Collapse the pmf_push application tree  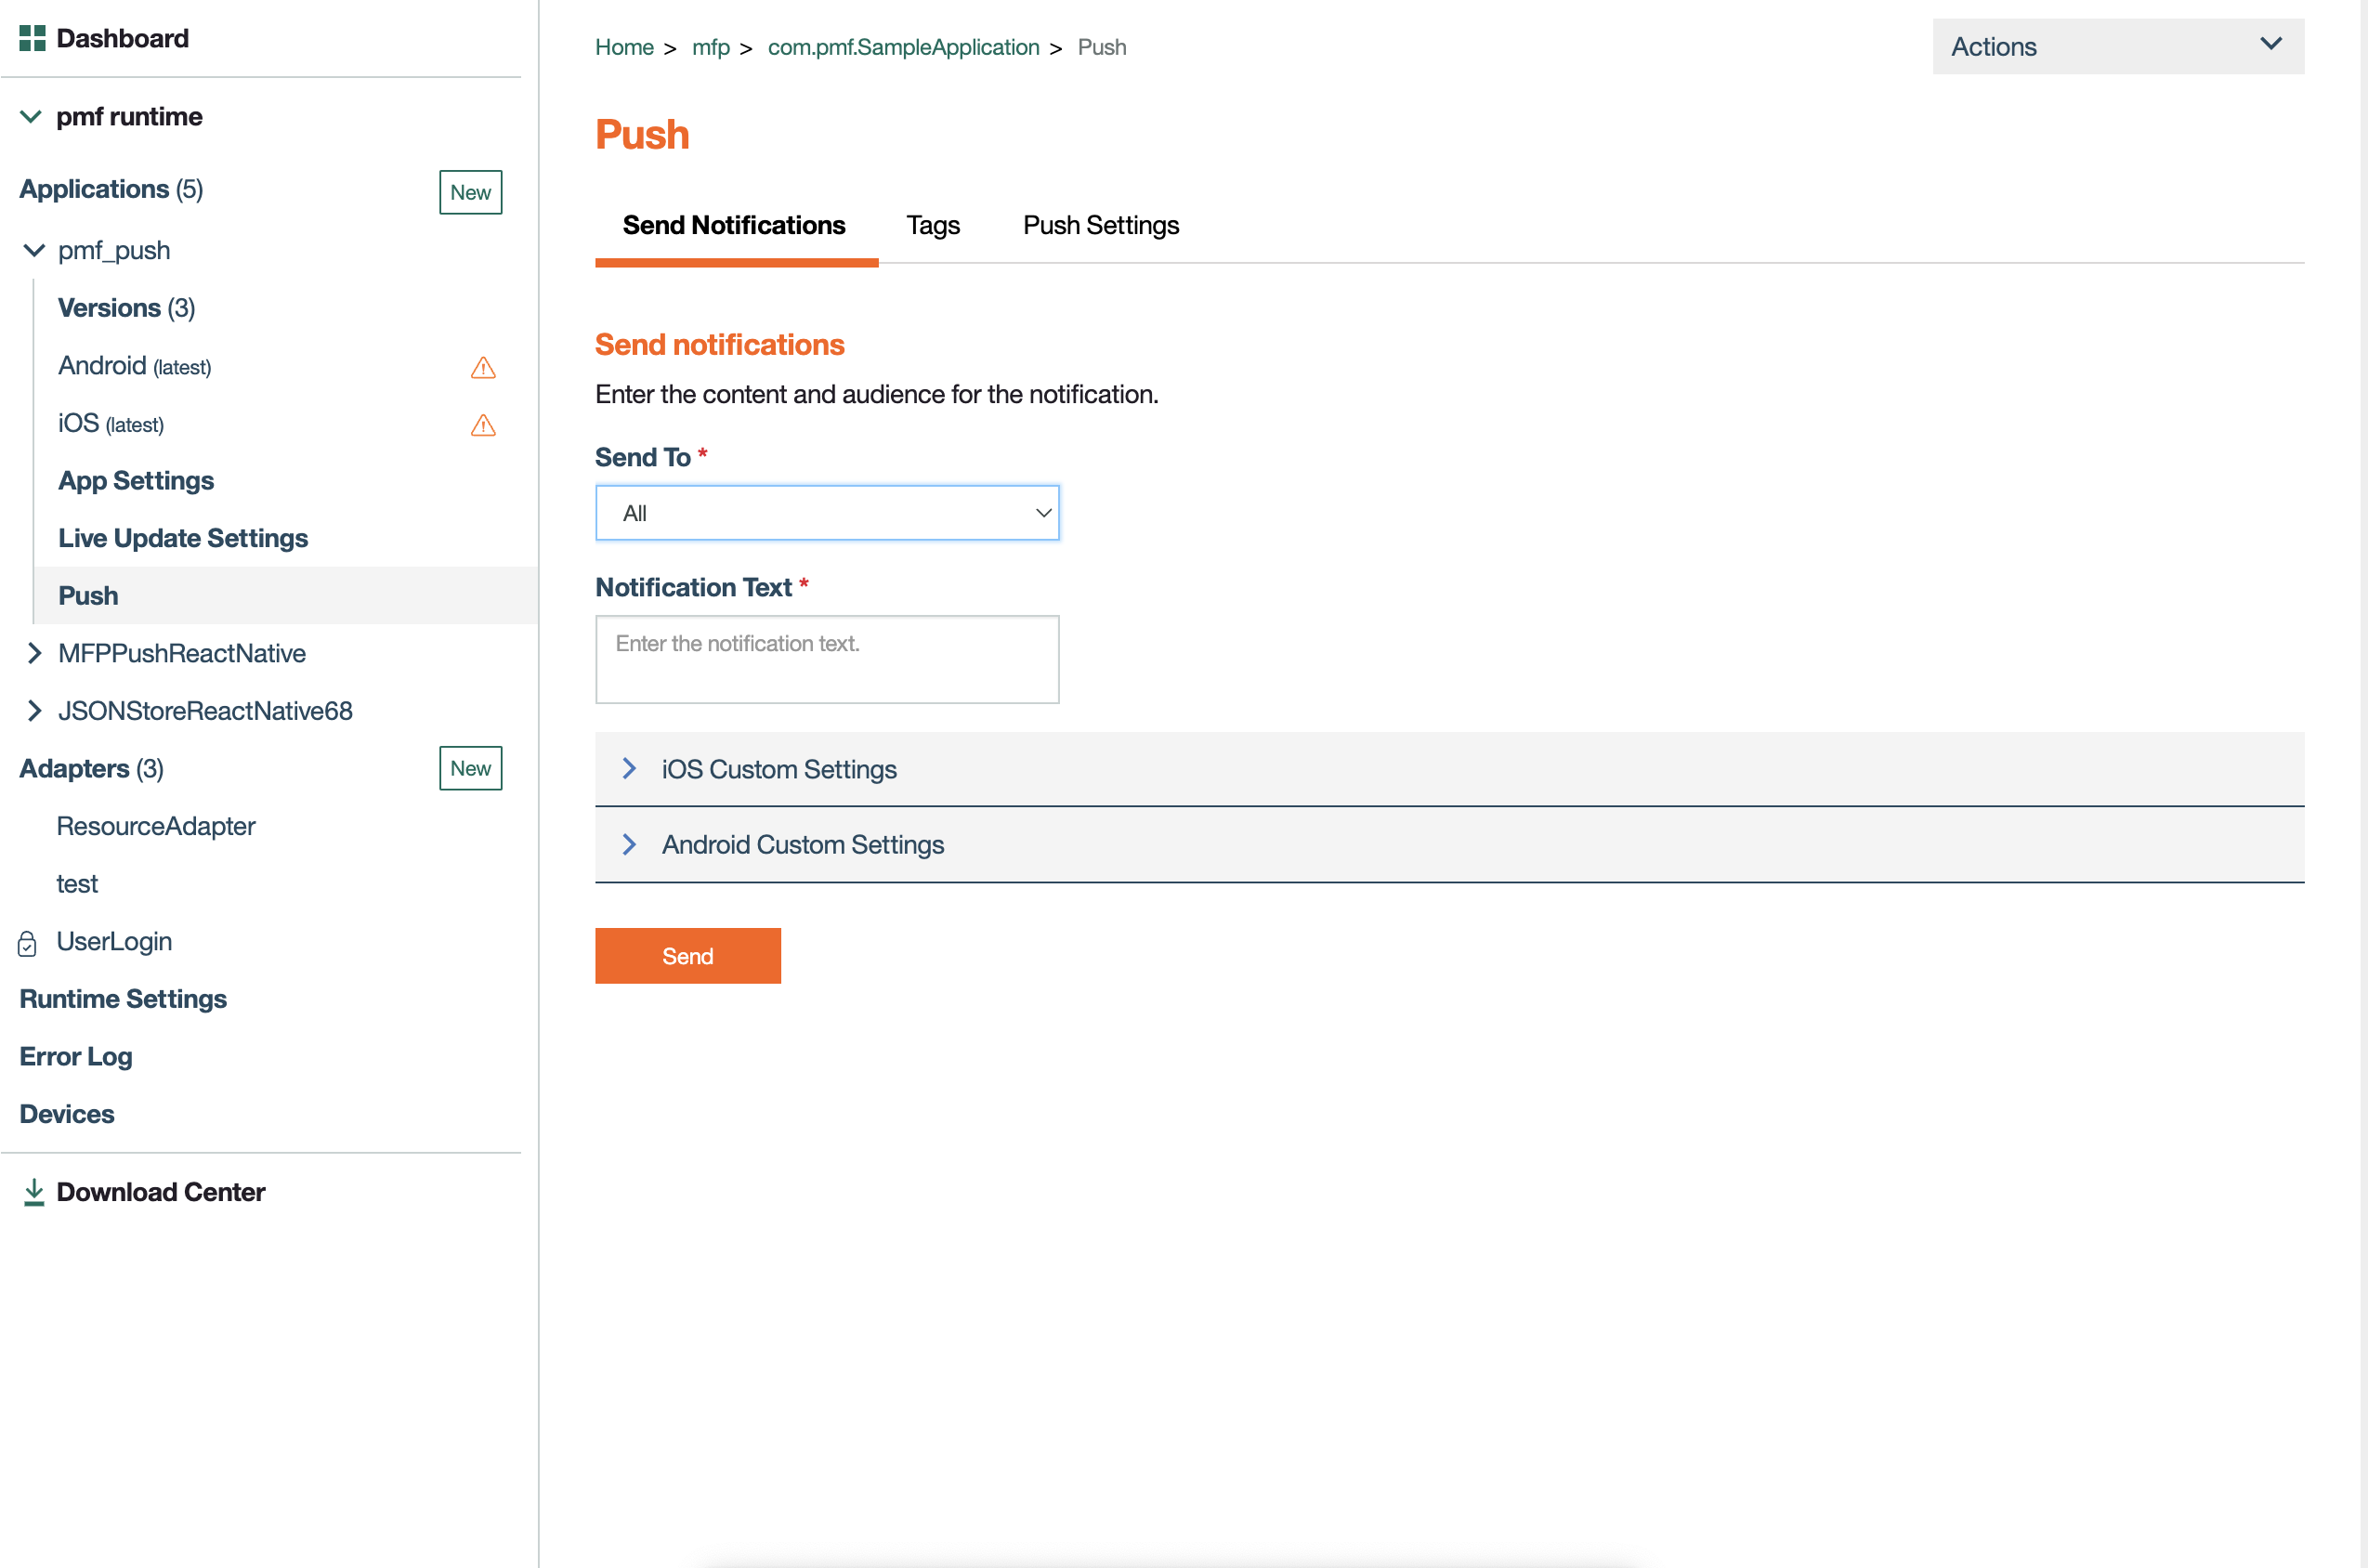point(34,250)
